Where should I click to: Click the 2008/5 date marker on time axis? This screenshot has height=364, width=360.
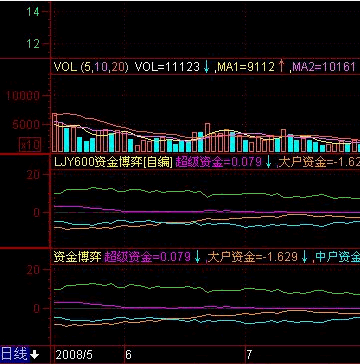click(x=74, y=355)
